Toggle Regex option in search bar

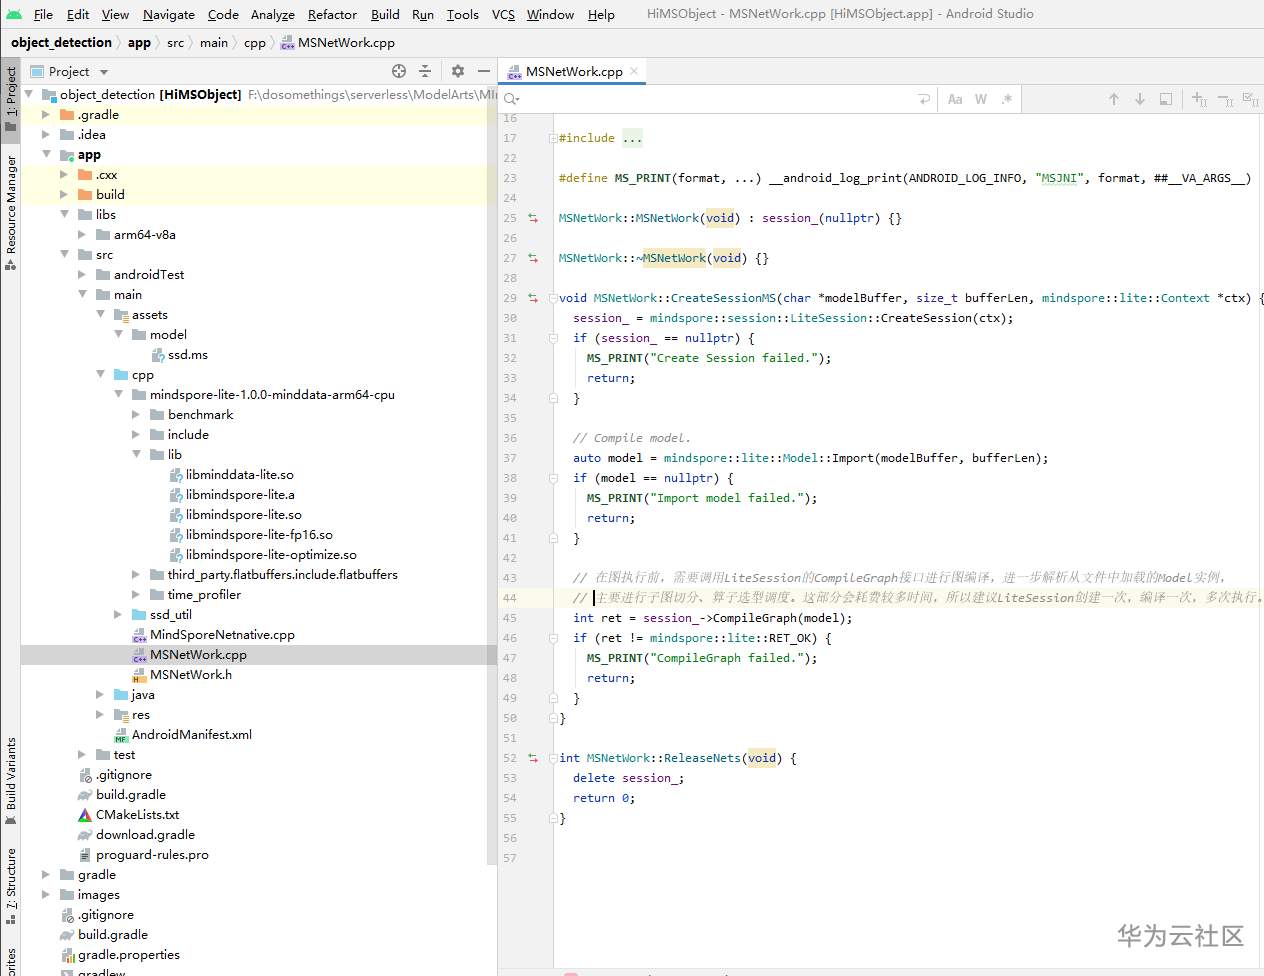pyautogui.click(x=1006, y=99)
